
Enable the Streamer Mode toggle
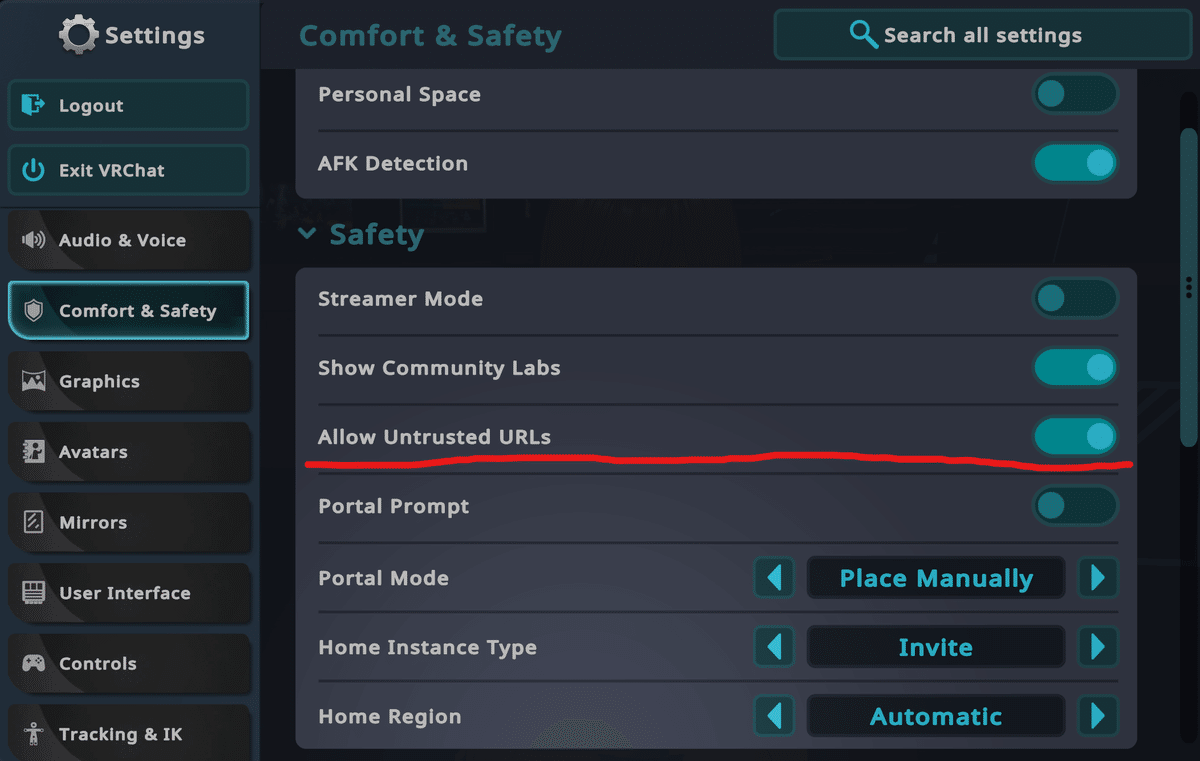tap(1075, 298)
